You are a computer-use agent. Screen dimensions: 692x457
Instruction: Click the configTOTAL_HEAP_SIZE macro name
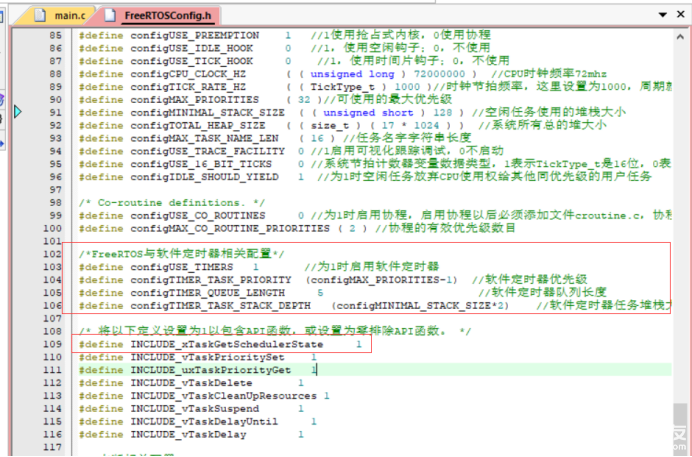point(198,125)
